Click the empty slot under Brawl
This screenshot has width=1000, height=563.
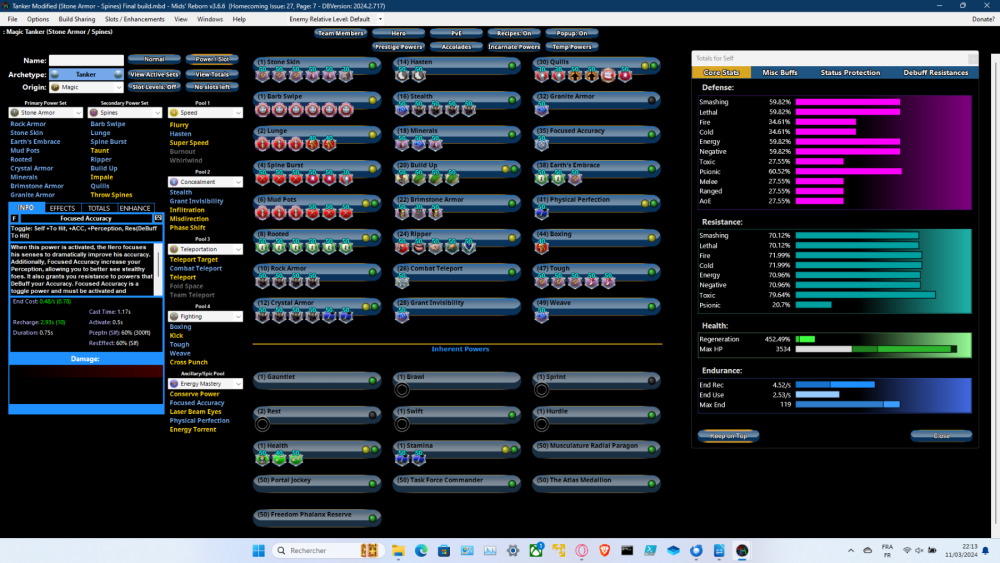click(402, 390)
